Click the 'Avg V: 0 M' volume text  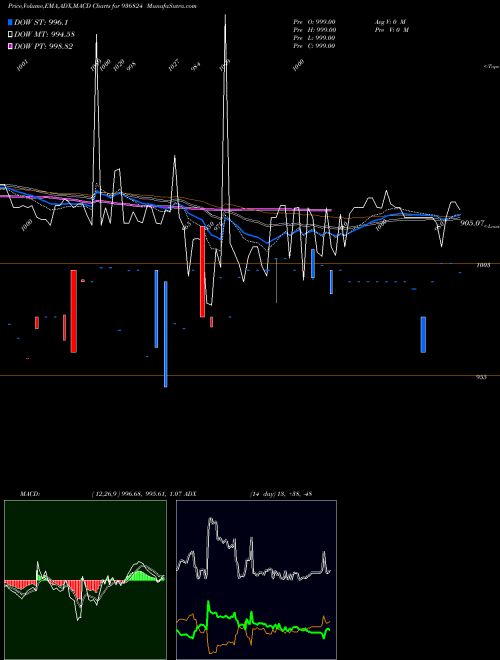coord(390,22)
